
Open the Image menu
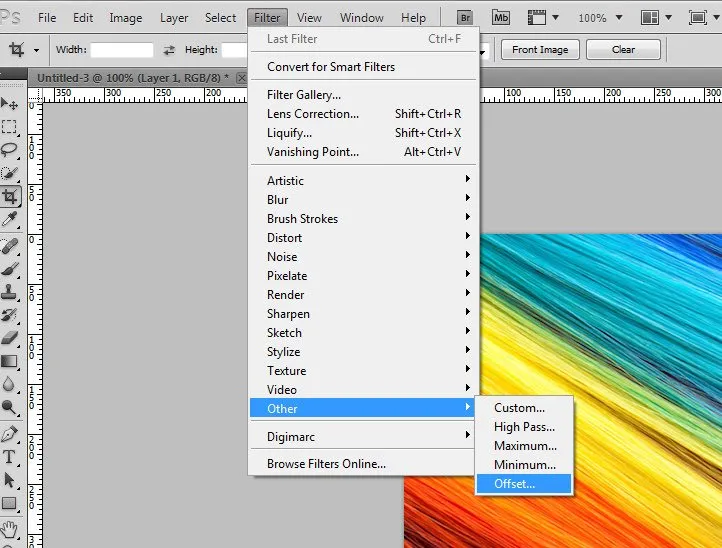pyautogui.click(x=126, y=18)
